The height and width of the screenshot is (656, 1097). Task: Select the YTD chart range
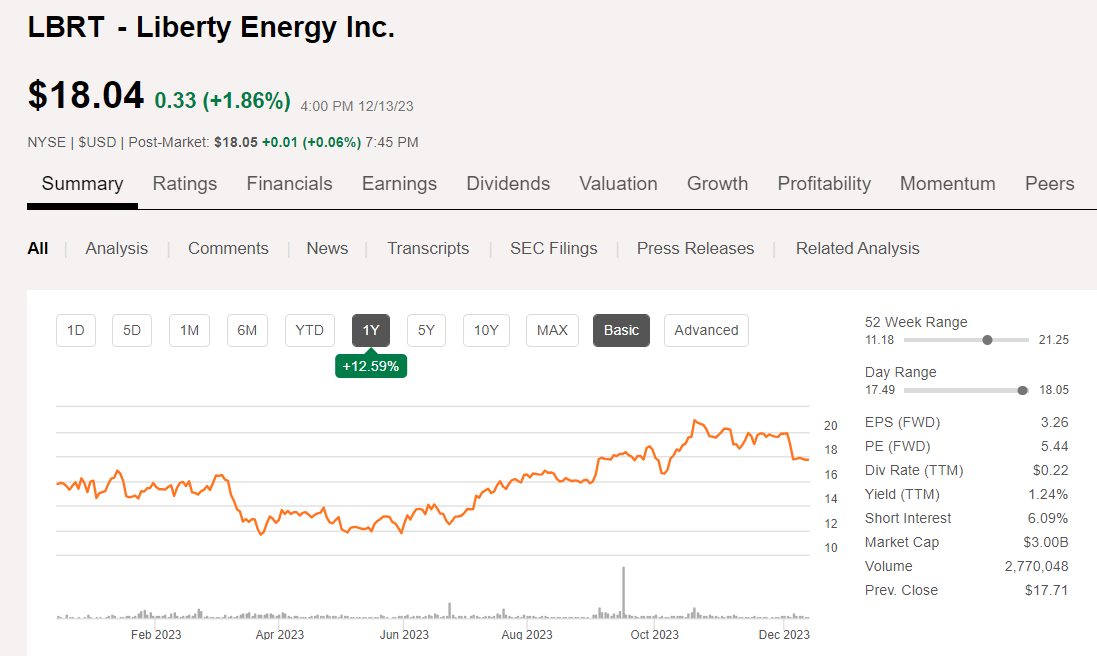click(x=309, y=330)
